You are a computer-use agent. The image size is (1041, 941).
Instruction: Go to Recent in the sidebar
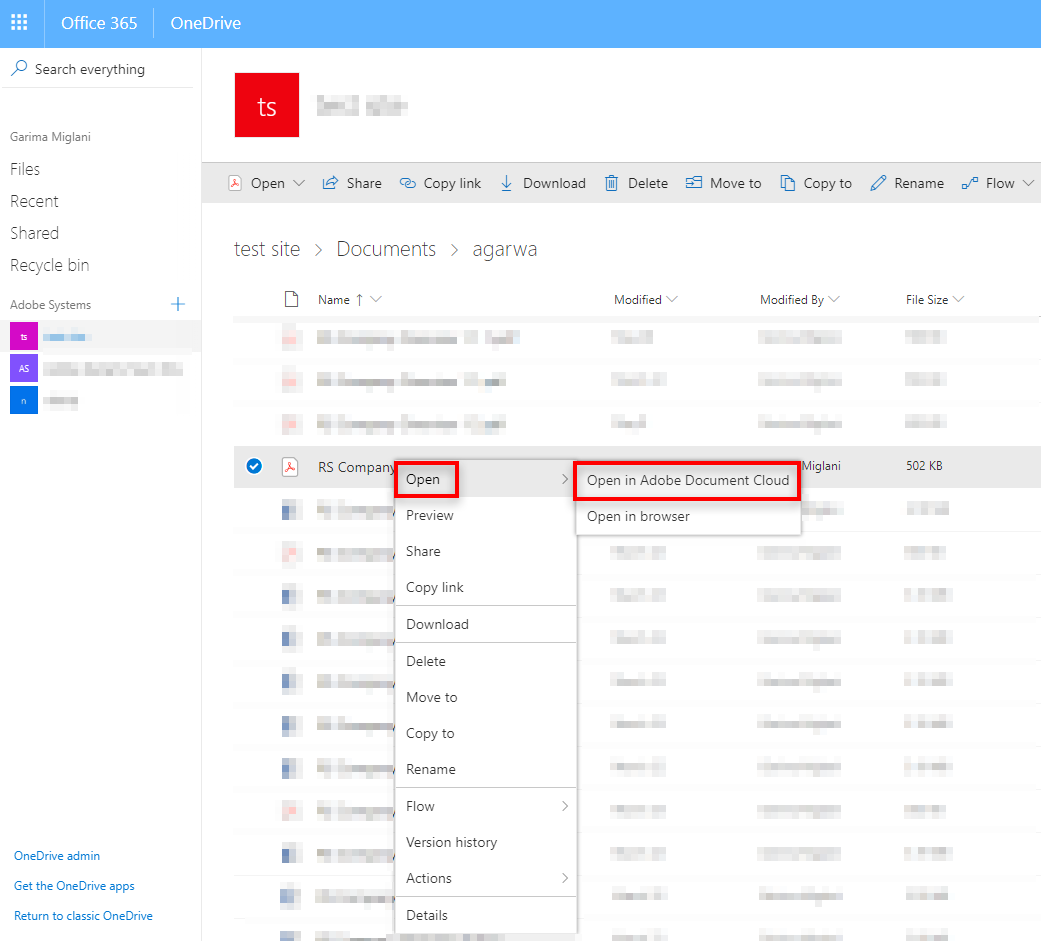[x=35, y=201]
